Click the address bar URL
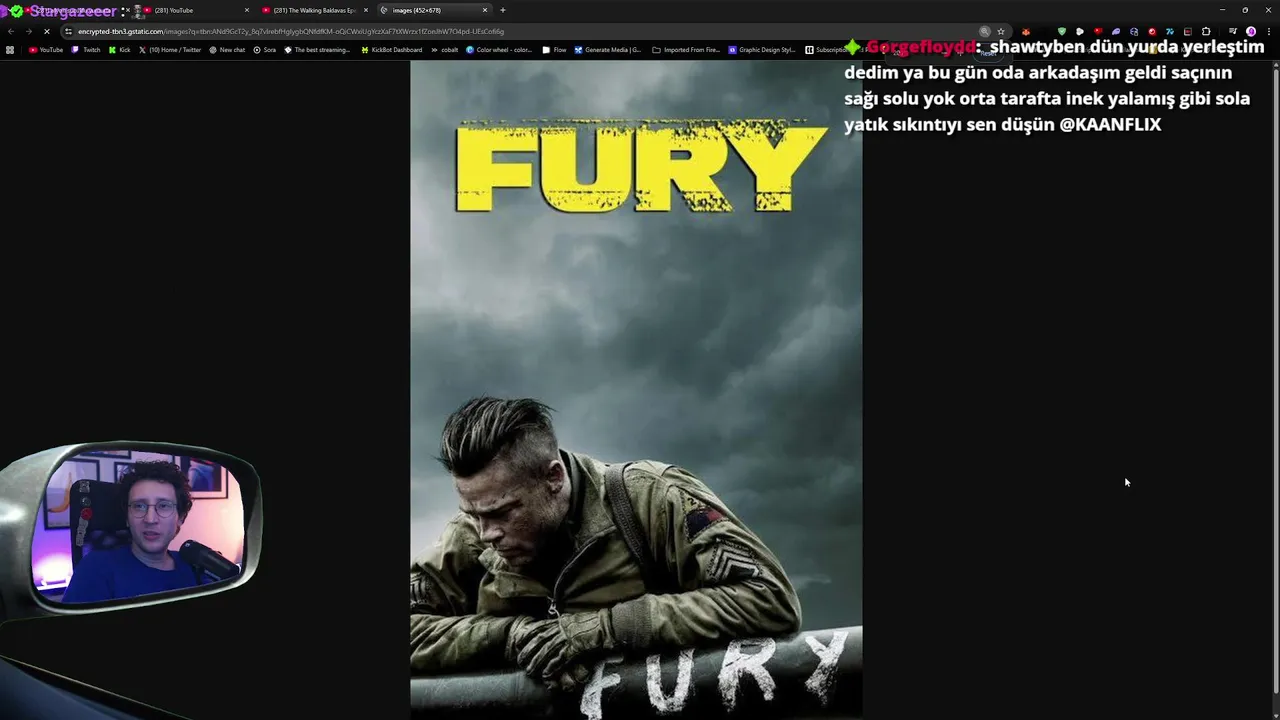The height and width of the screenshot is (720, 1280). point(291,31)
